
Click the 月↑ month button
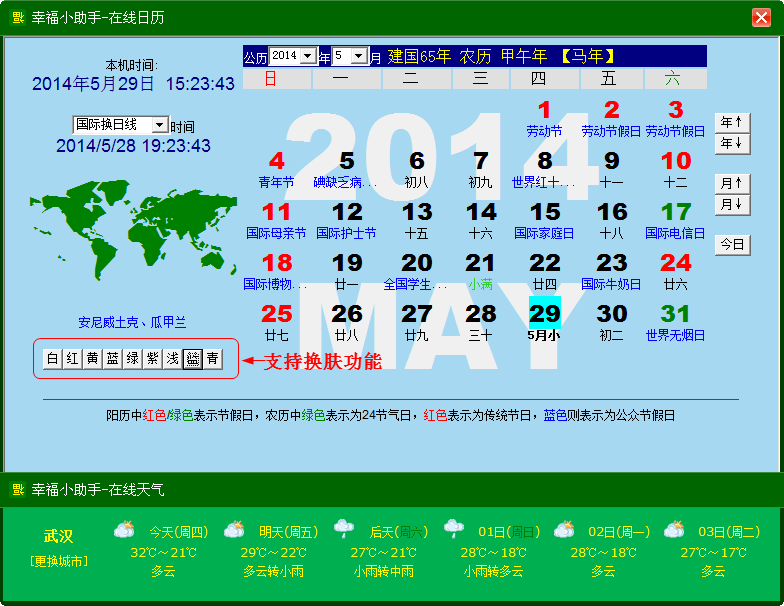(732, 183)
